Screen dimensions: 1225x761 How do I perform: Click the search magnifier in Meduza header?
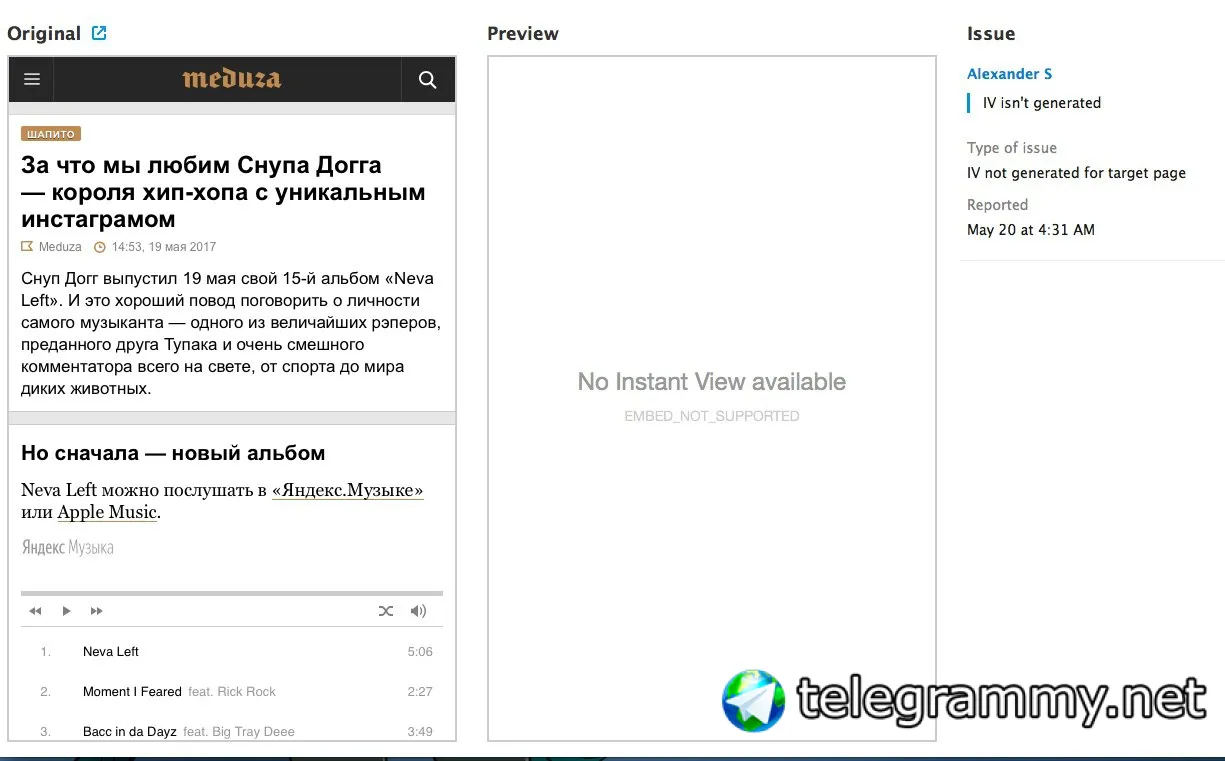pyautogui.click(x=428, y=80)
